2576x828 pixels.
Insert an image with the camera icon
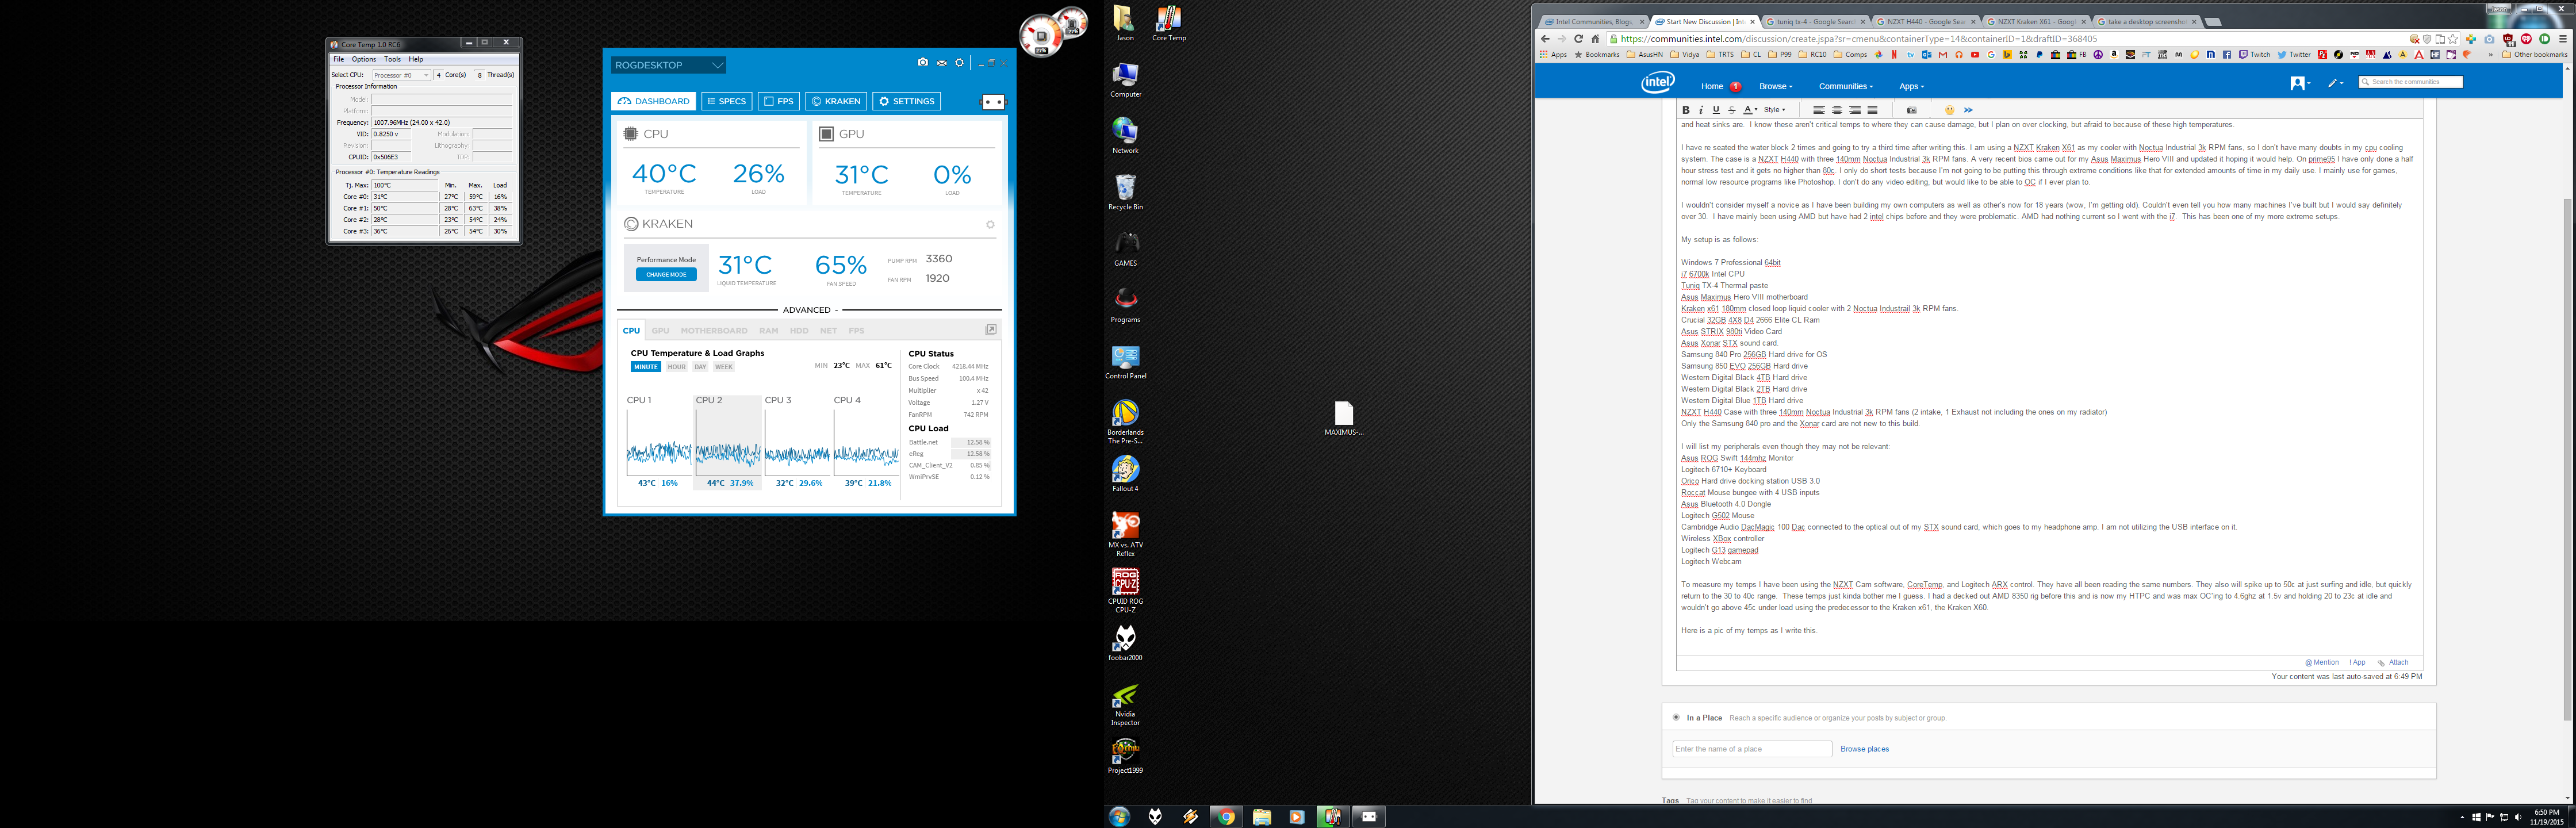pos(1912,110)
